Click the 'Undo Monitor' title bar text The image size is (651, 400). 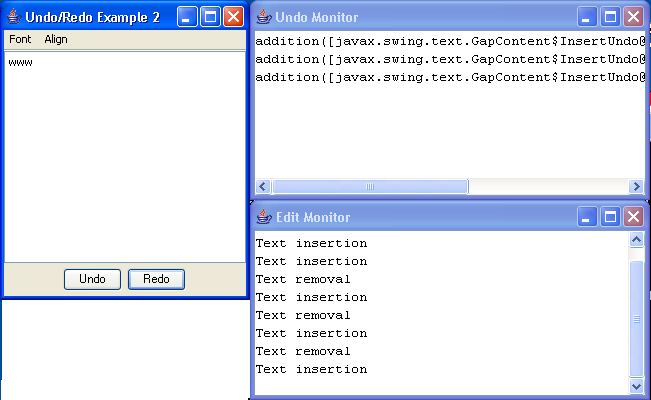316,17
